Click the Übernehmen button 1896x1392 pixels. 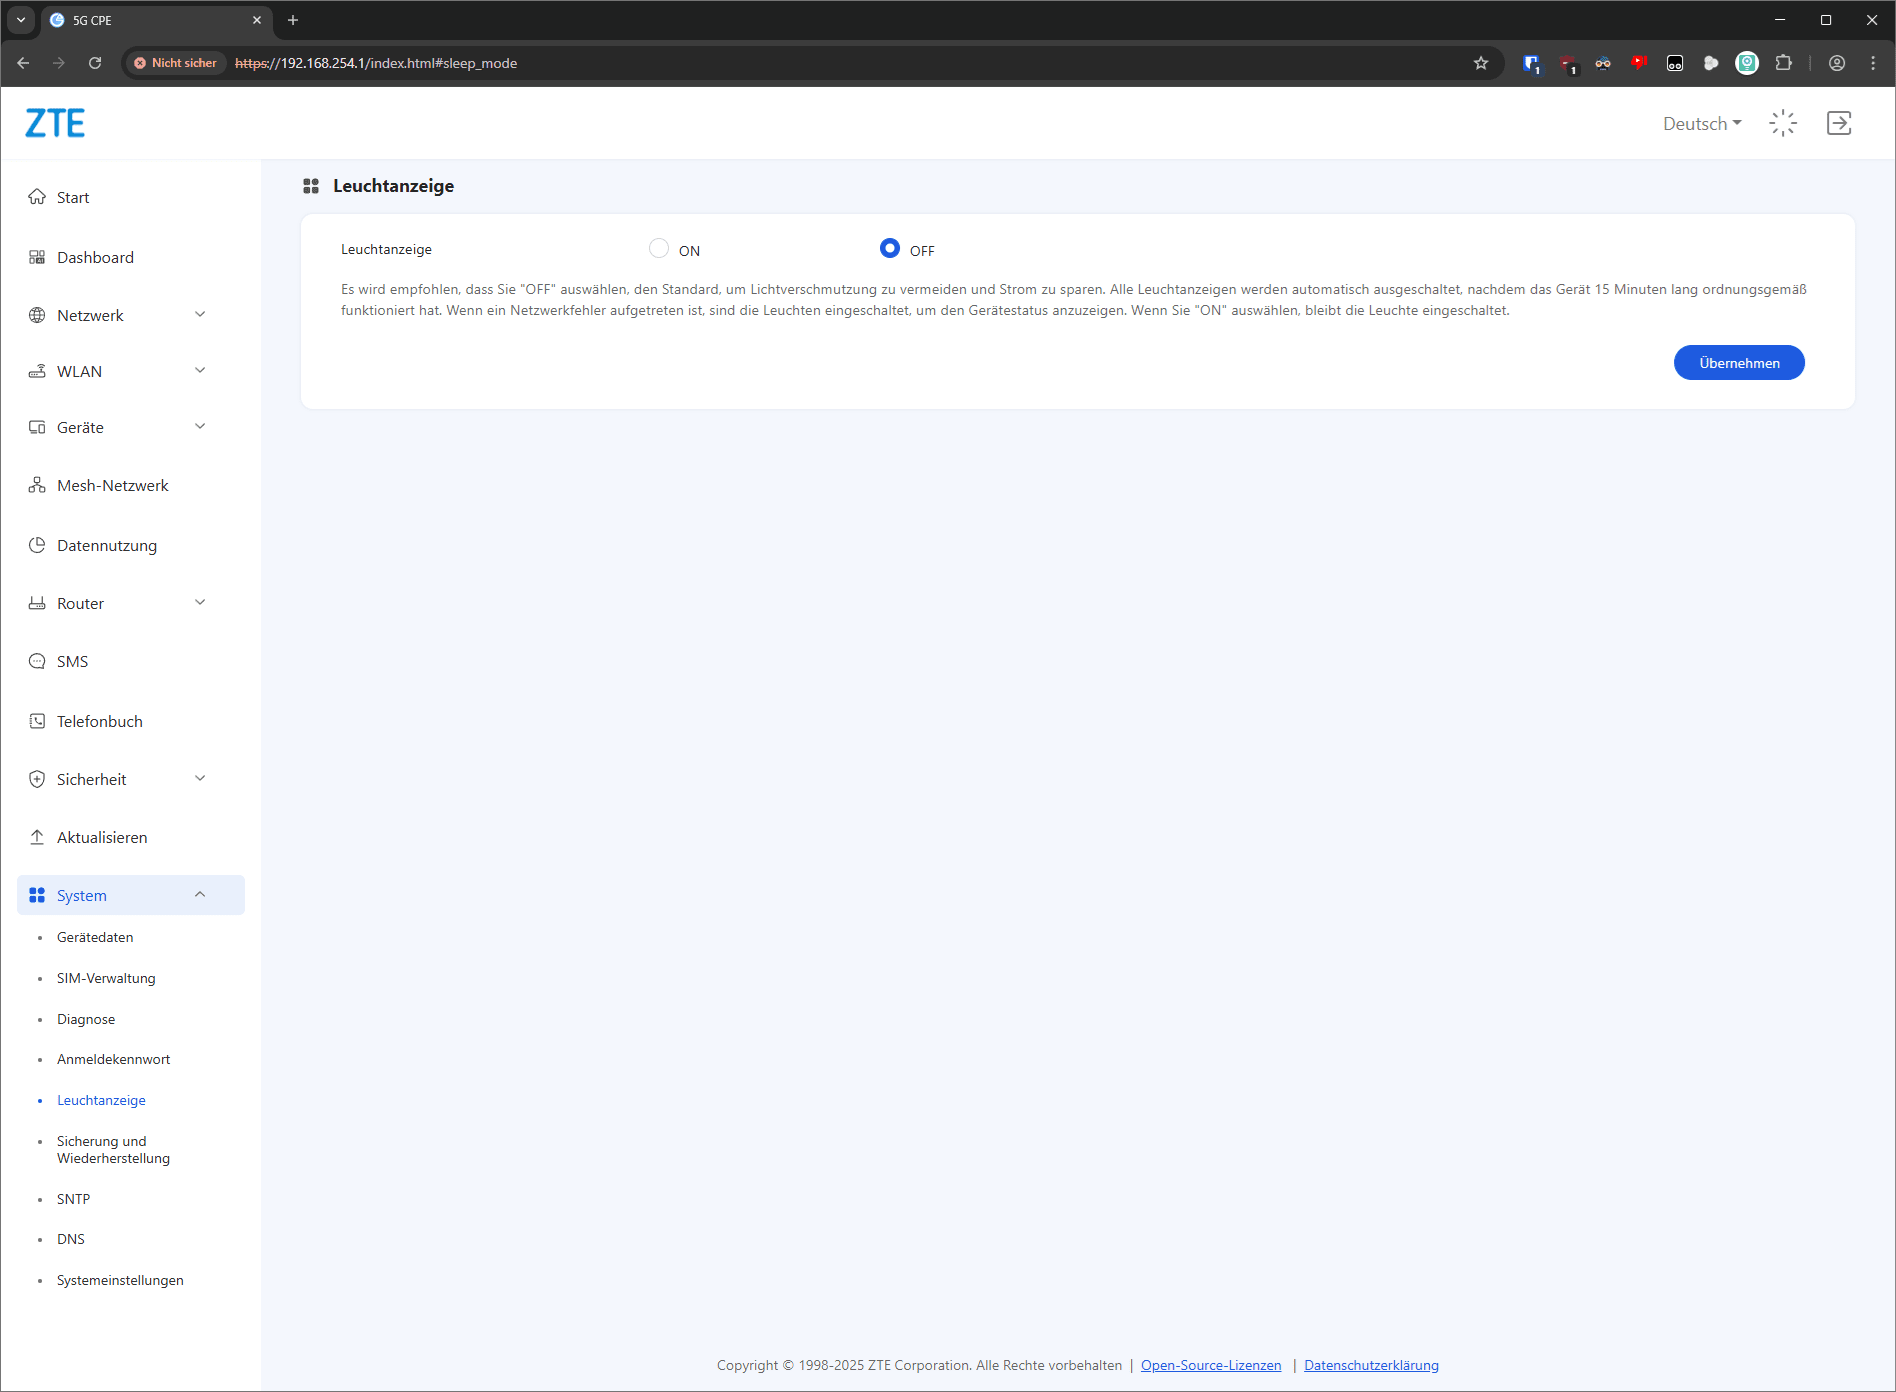click(1738, 363)
